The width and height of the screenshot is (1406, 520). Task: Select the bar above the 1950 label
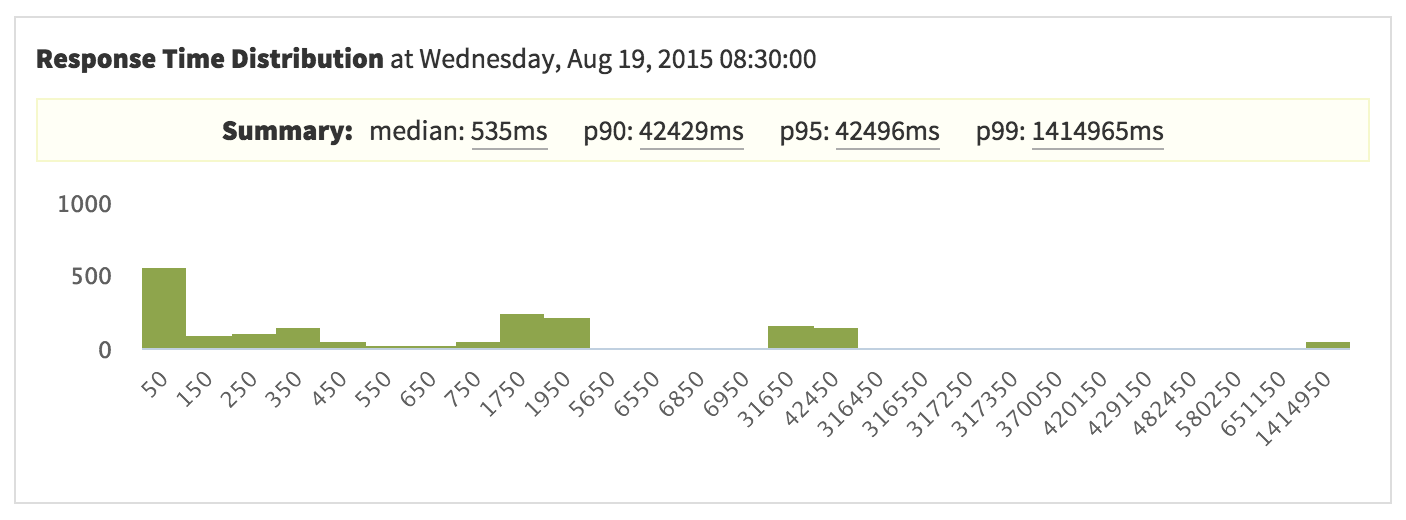tap(567, 333)
